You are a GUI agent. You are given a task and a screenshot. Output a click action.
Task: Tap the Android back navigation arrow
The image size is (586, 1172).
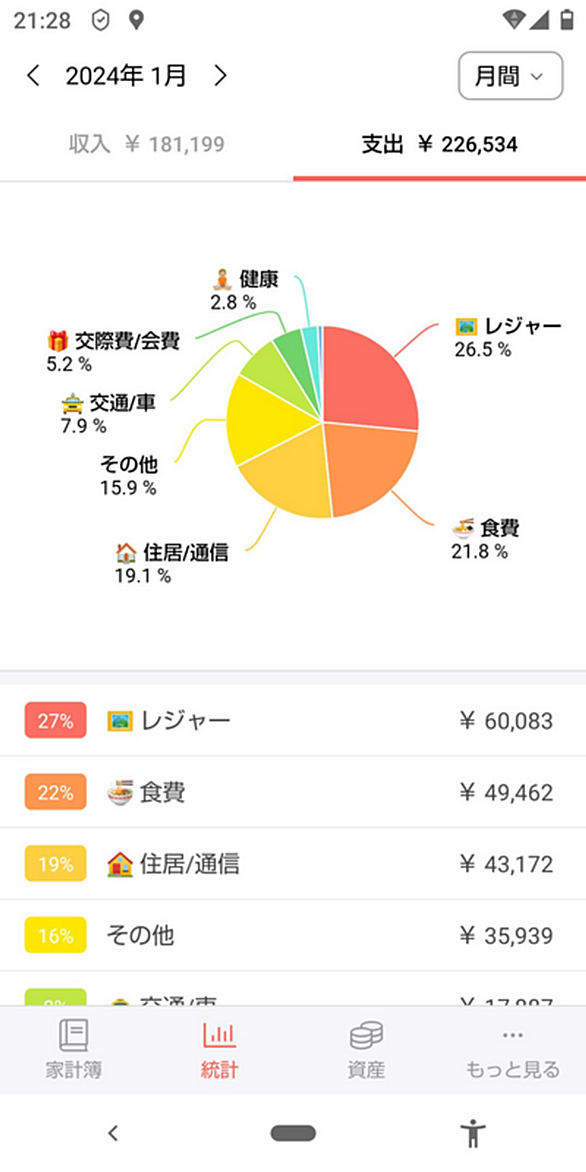pyautogui.click(x=113, y=1133)
